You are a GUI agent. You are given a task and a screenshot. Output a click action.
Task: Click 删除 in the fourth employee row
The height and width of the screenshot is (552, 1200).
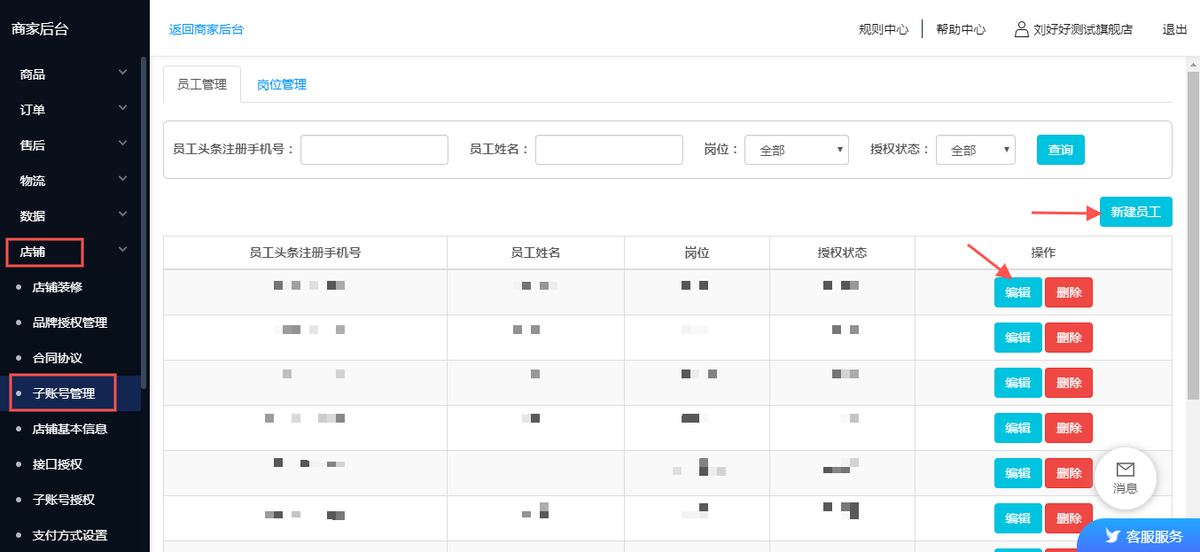[x=1069, y=428]
